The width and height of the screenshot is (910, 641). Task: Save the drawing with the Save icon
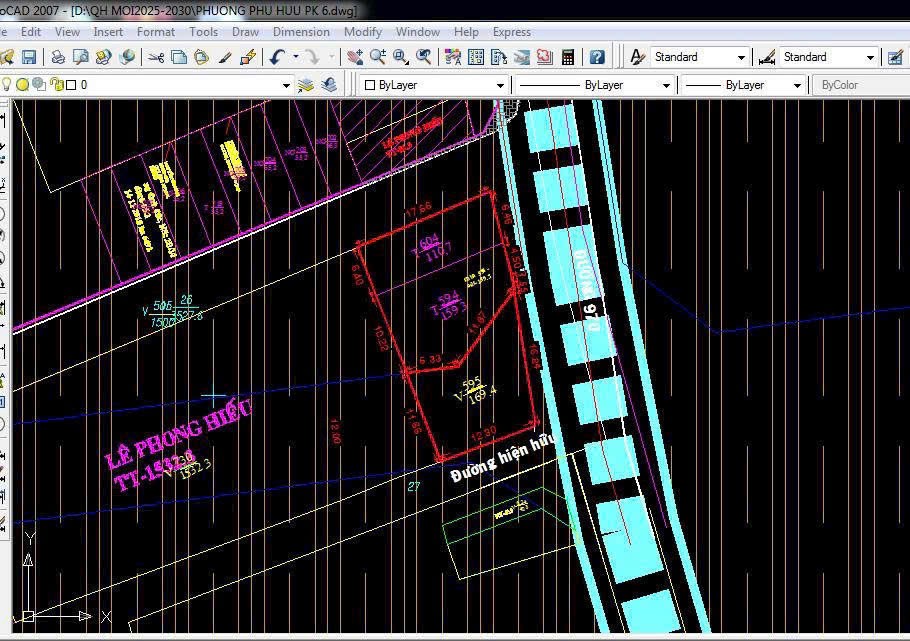click(31, 57)
